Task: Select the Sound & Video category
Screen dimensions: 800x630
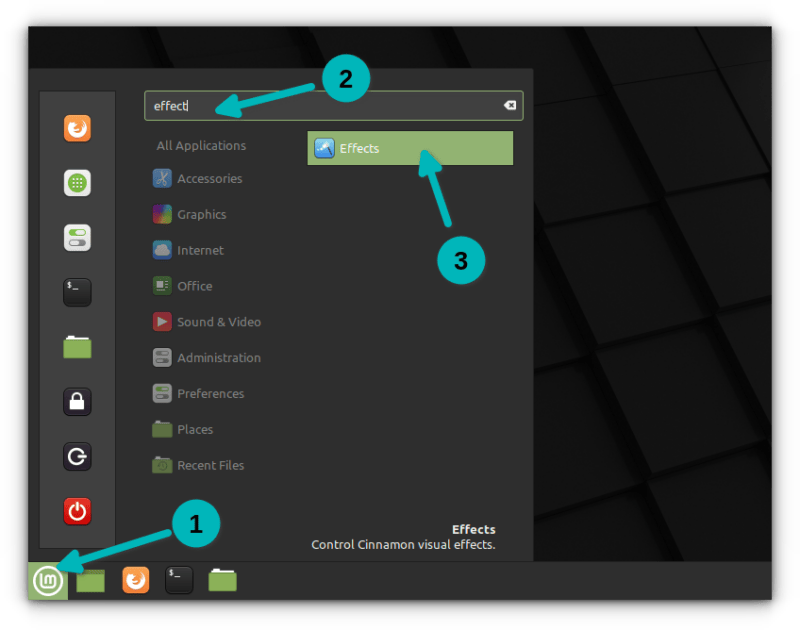Action: tap(218, 322)
